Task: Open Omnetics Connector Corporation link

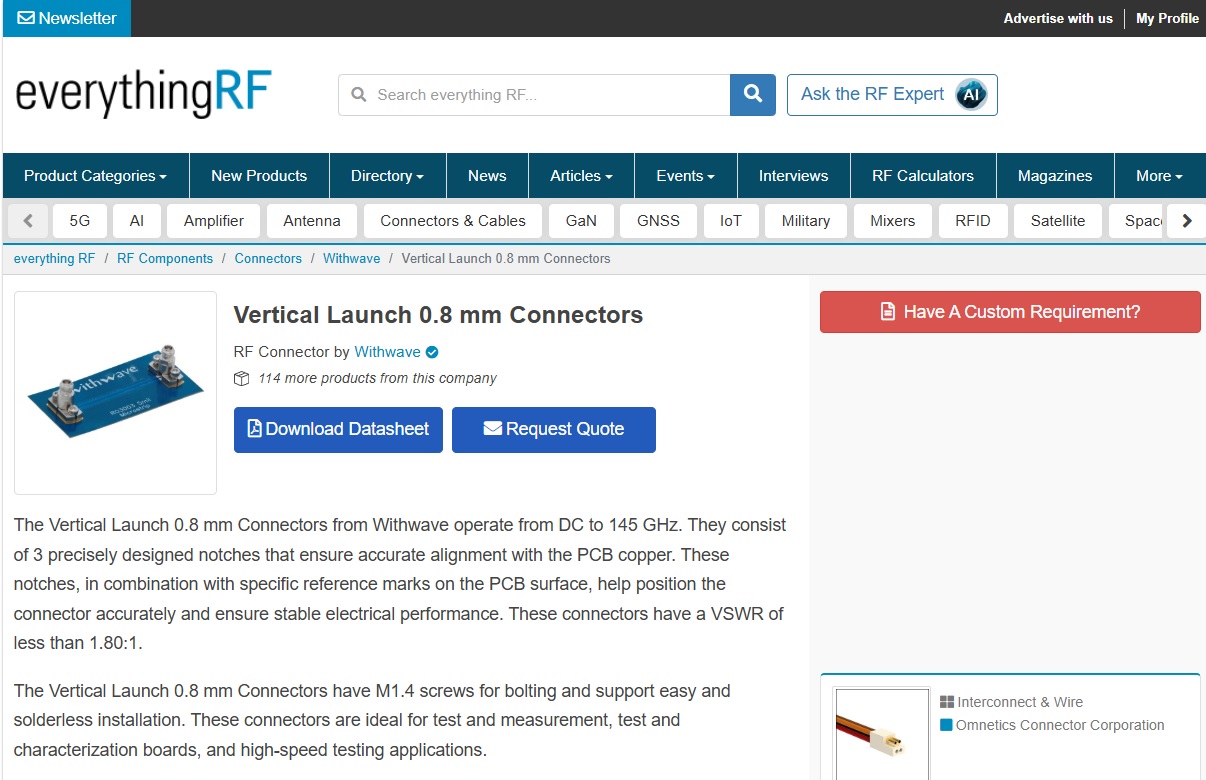Action: tap(1060, 725)
